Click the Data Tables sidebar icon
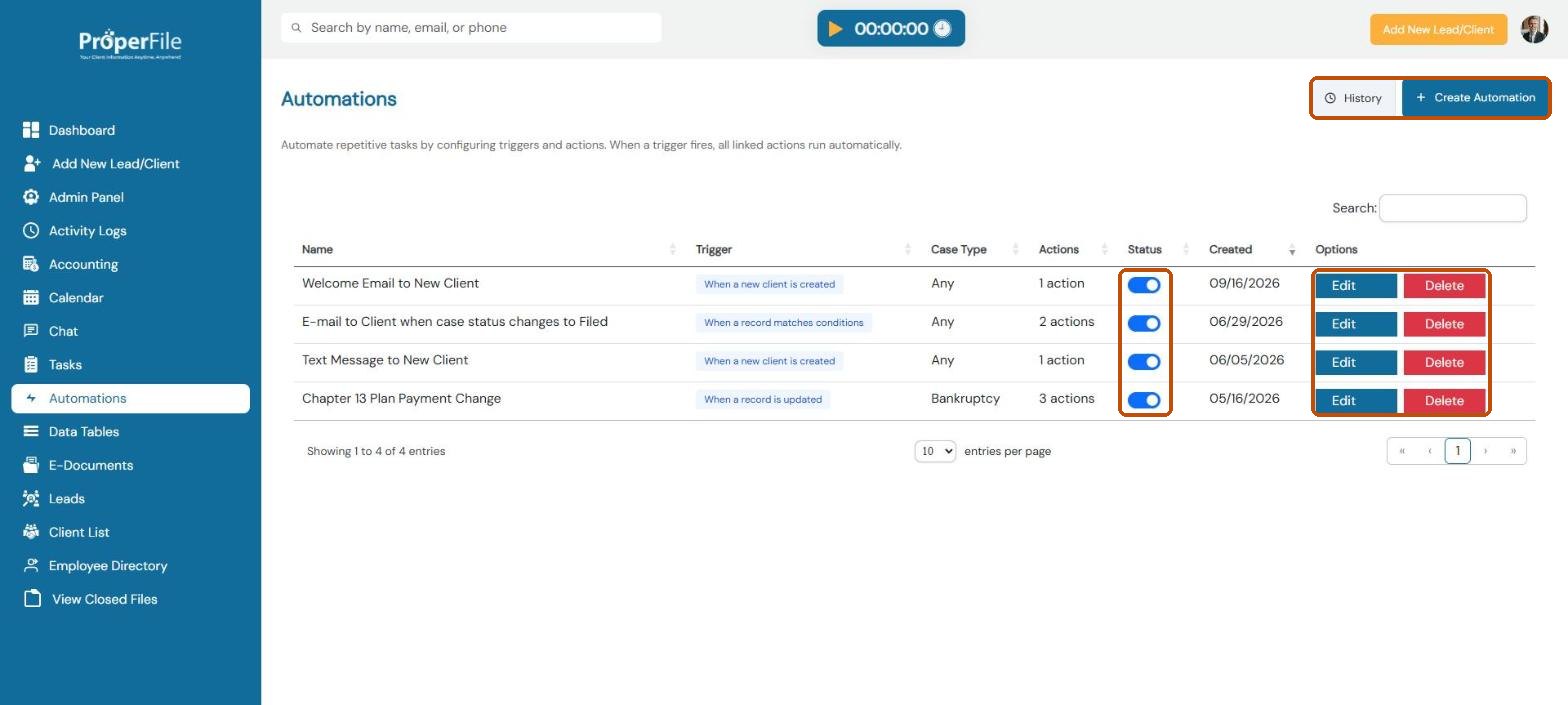The height and width of the screenshot is (705, 1568). coord(31,431)
